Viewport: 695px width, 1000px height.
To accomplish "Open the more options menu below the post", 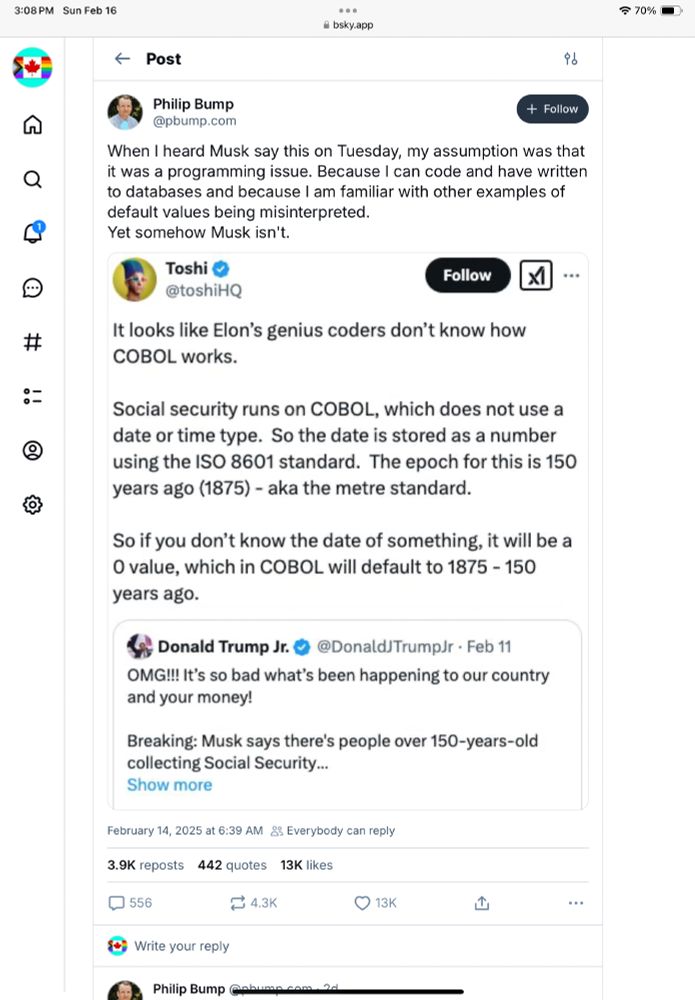I will [576, 903].
